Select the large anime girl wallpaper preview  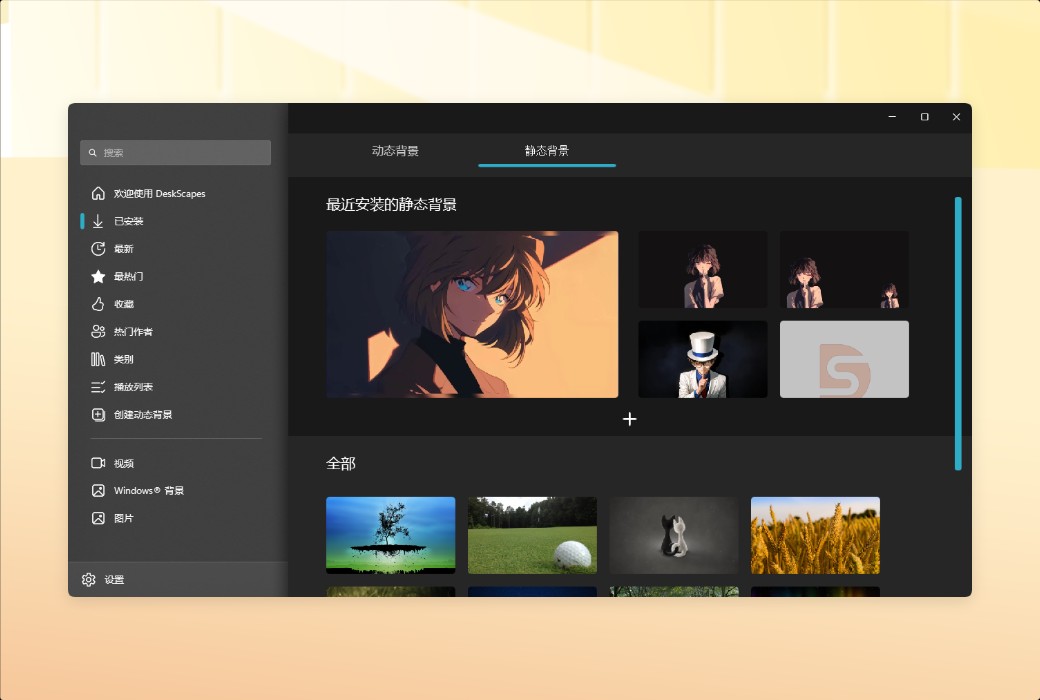pos(471,314)
